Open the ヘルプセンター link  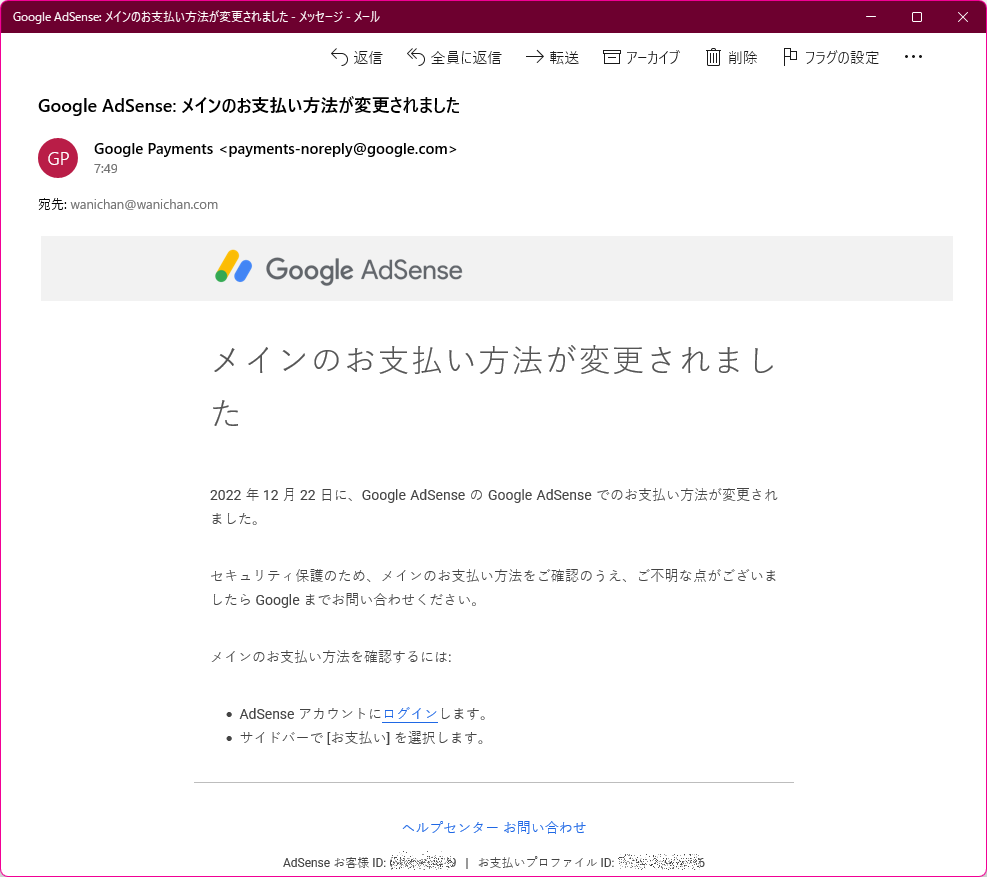point(450,827)
